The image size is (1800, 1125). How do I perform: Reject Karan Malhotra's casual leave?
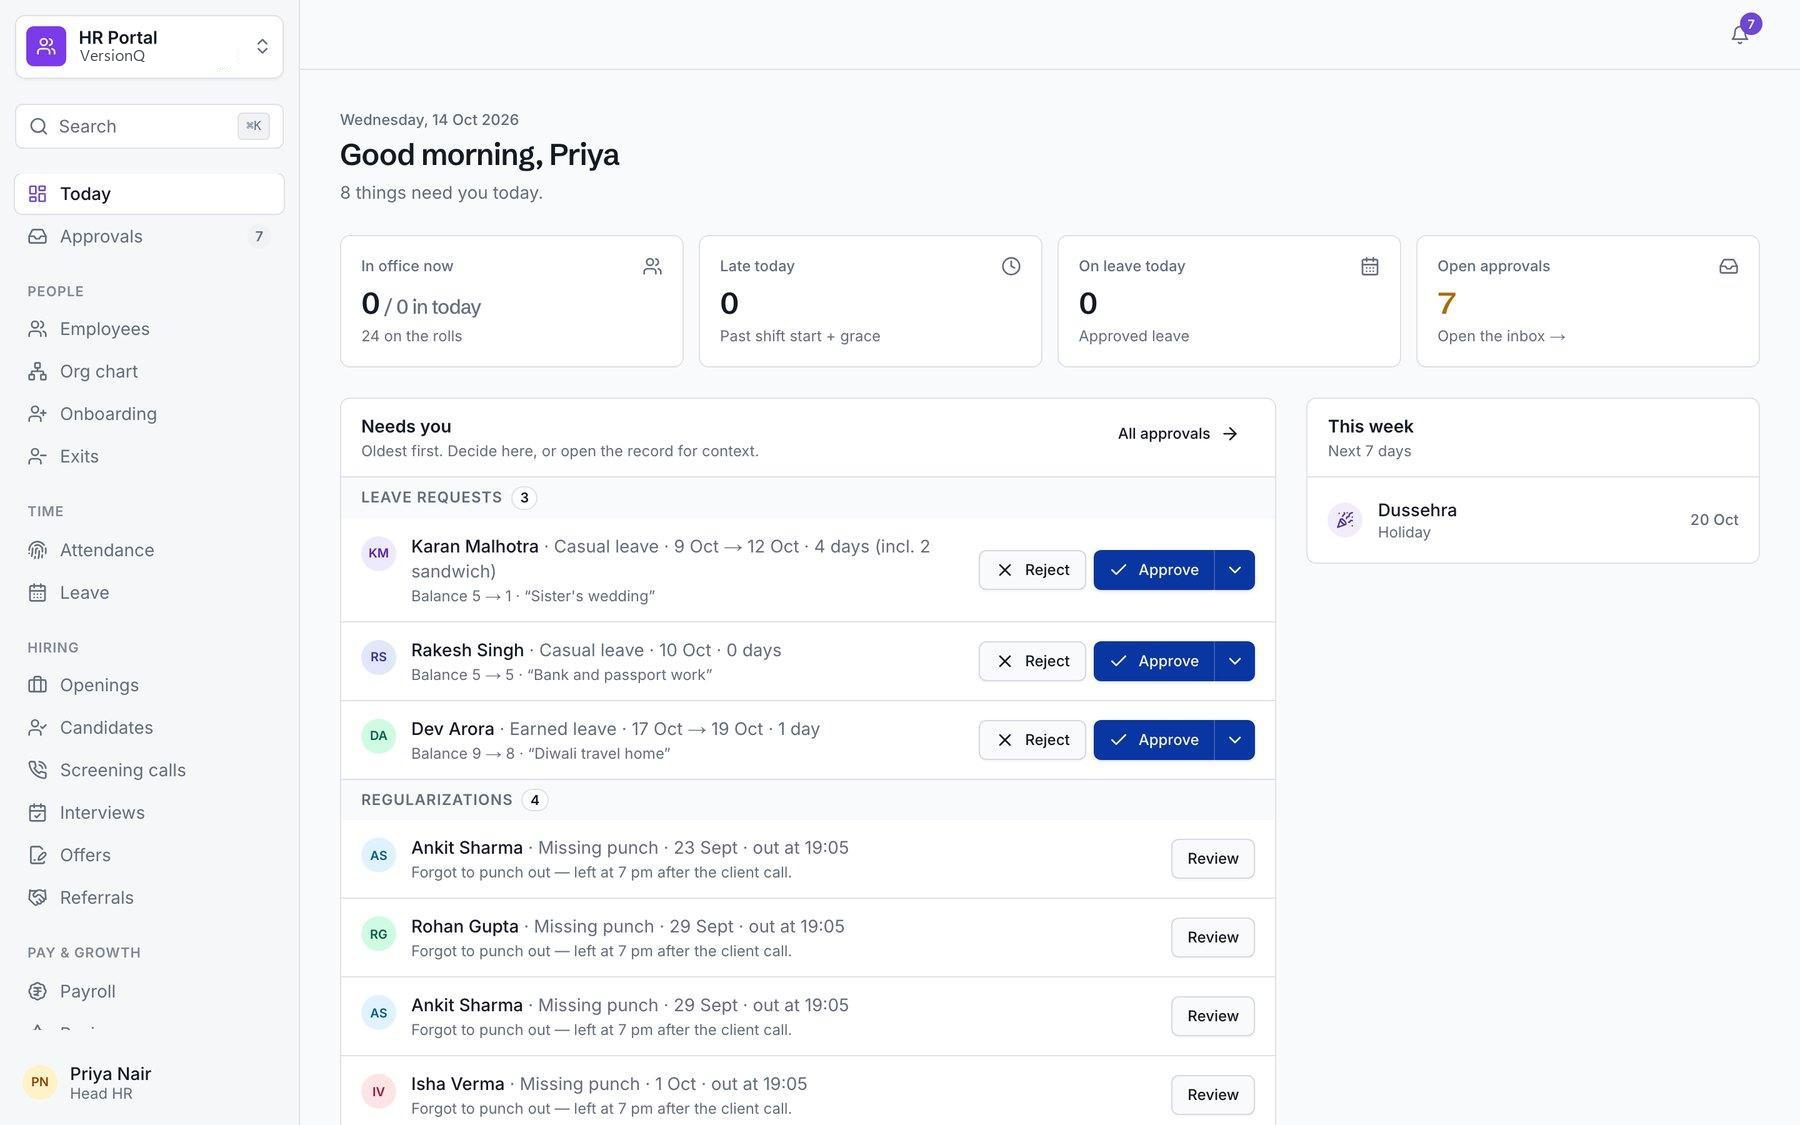tap(1032, 570)
